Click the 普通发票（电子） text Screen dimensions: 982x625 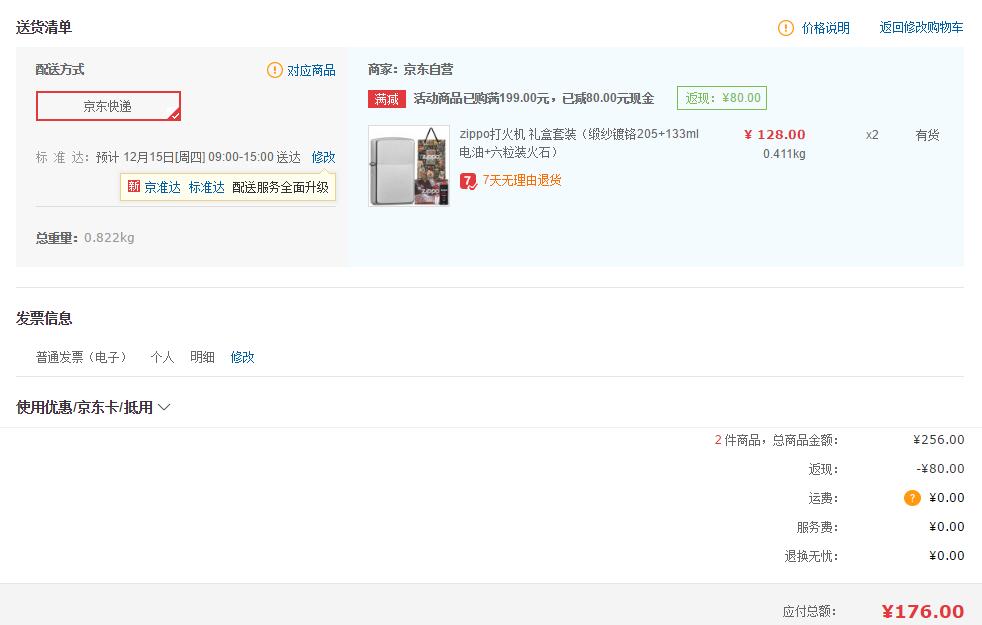pyautogui.click(x=81, y=357)
